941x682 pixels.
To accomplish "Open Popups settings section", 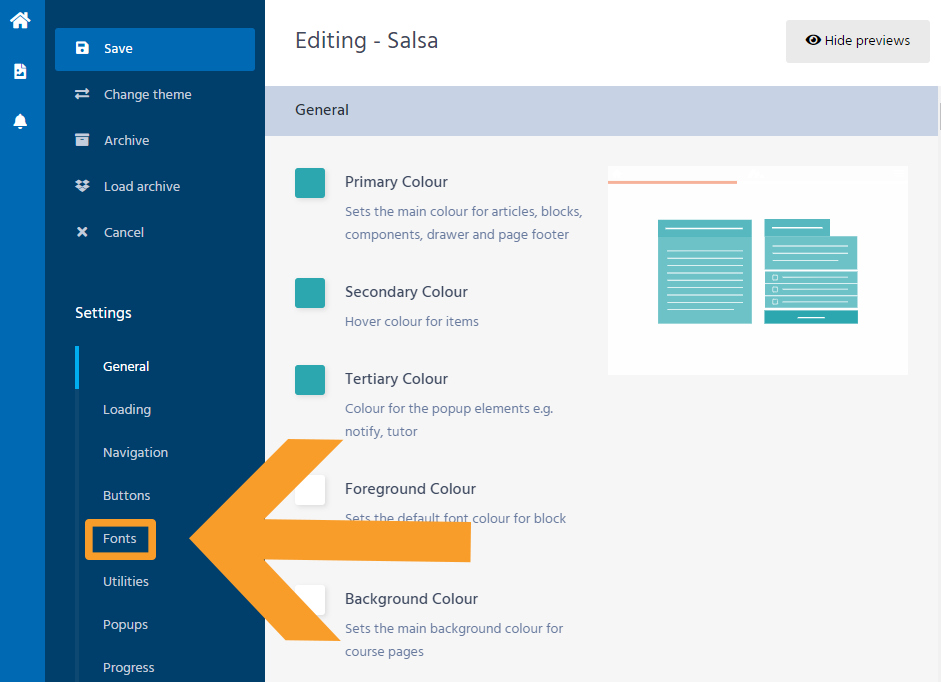I will click(125, 625).
